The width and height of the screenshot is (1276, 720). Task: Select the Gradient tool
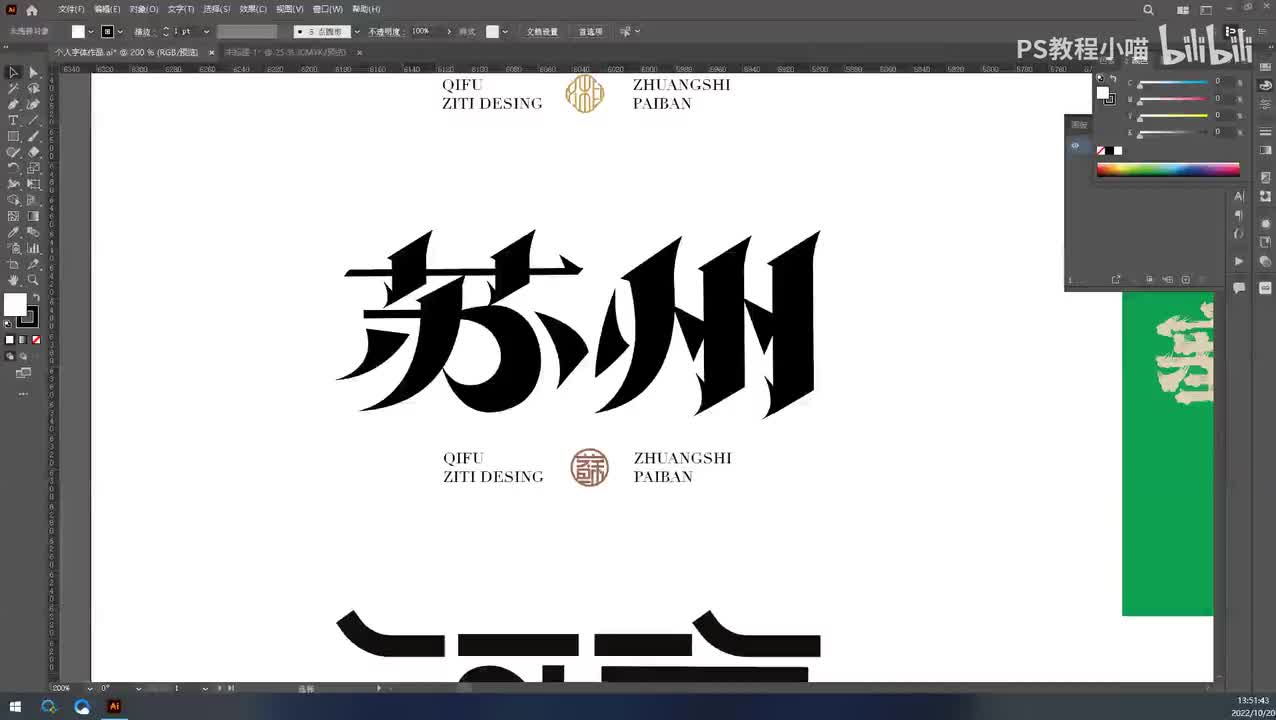click(x=33, y=216)
